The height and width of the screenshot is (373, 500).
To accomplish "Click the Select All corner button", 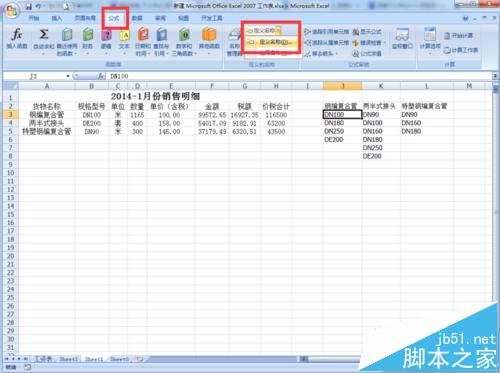I will [11, 86].
